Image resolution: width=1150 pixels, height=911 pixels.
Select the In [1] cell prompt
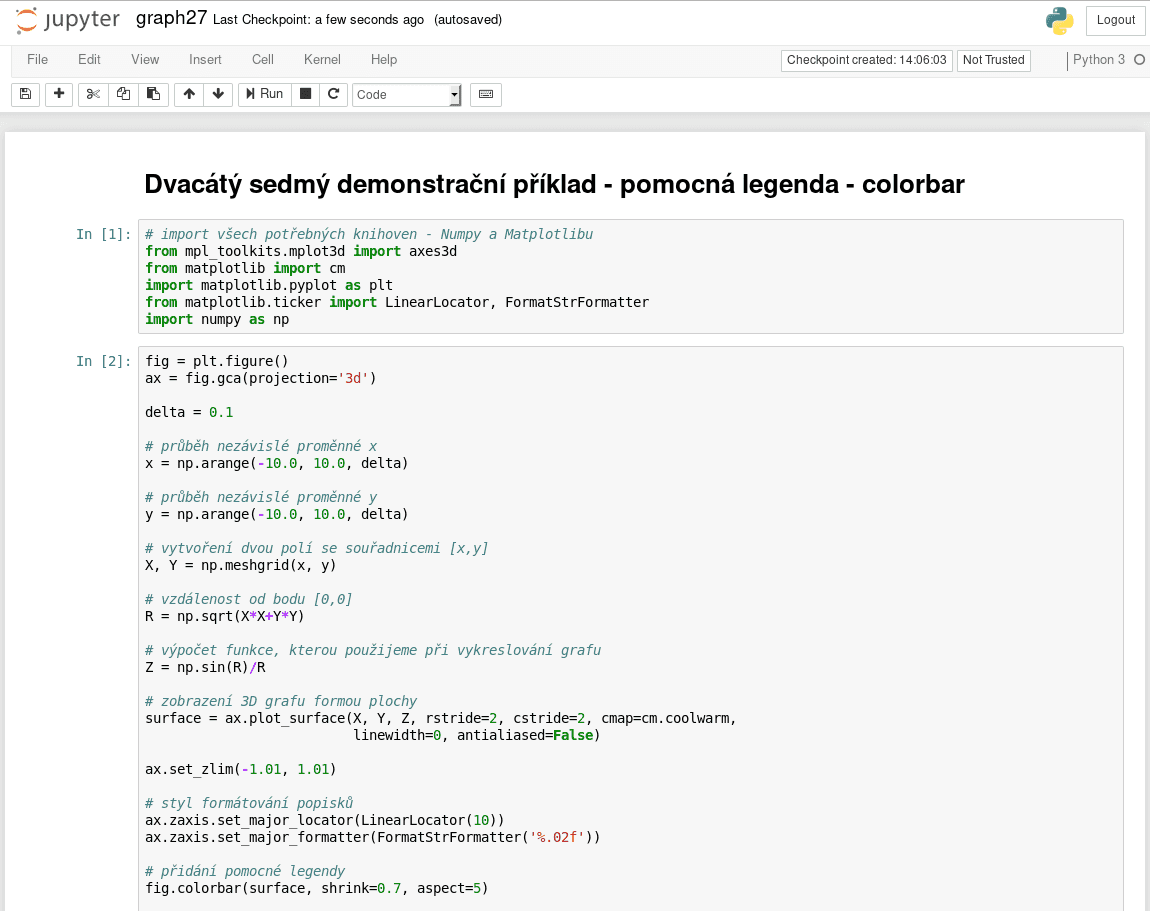[103, 234]
